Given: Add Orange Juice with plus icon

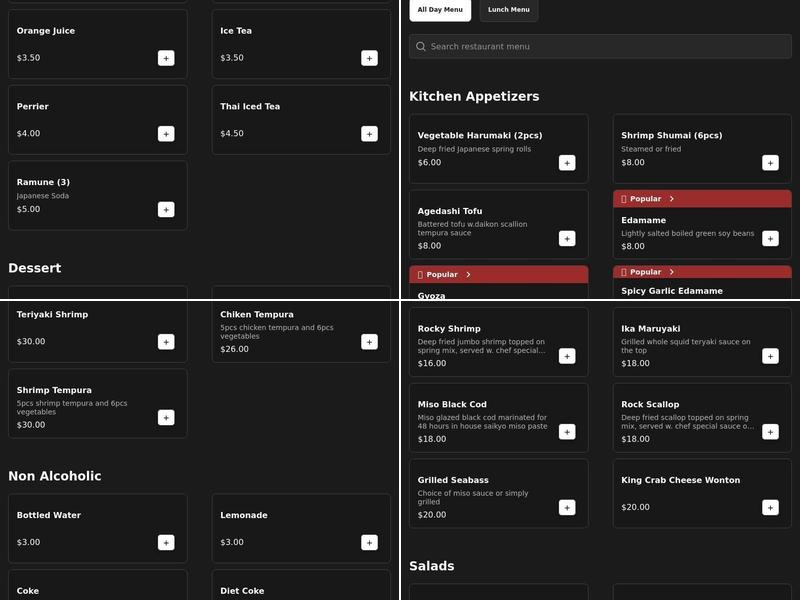Looking at the screenshot, I should click(166, 58).
